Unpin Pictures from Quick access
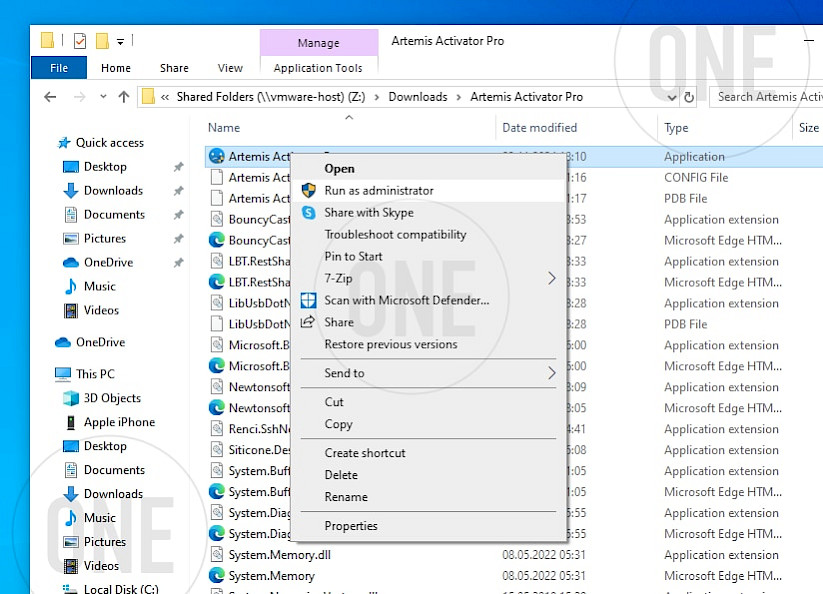 coord(178,239)
